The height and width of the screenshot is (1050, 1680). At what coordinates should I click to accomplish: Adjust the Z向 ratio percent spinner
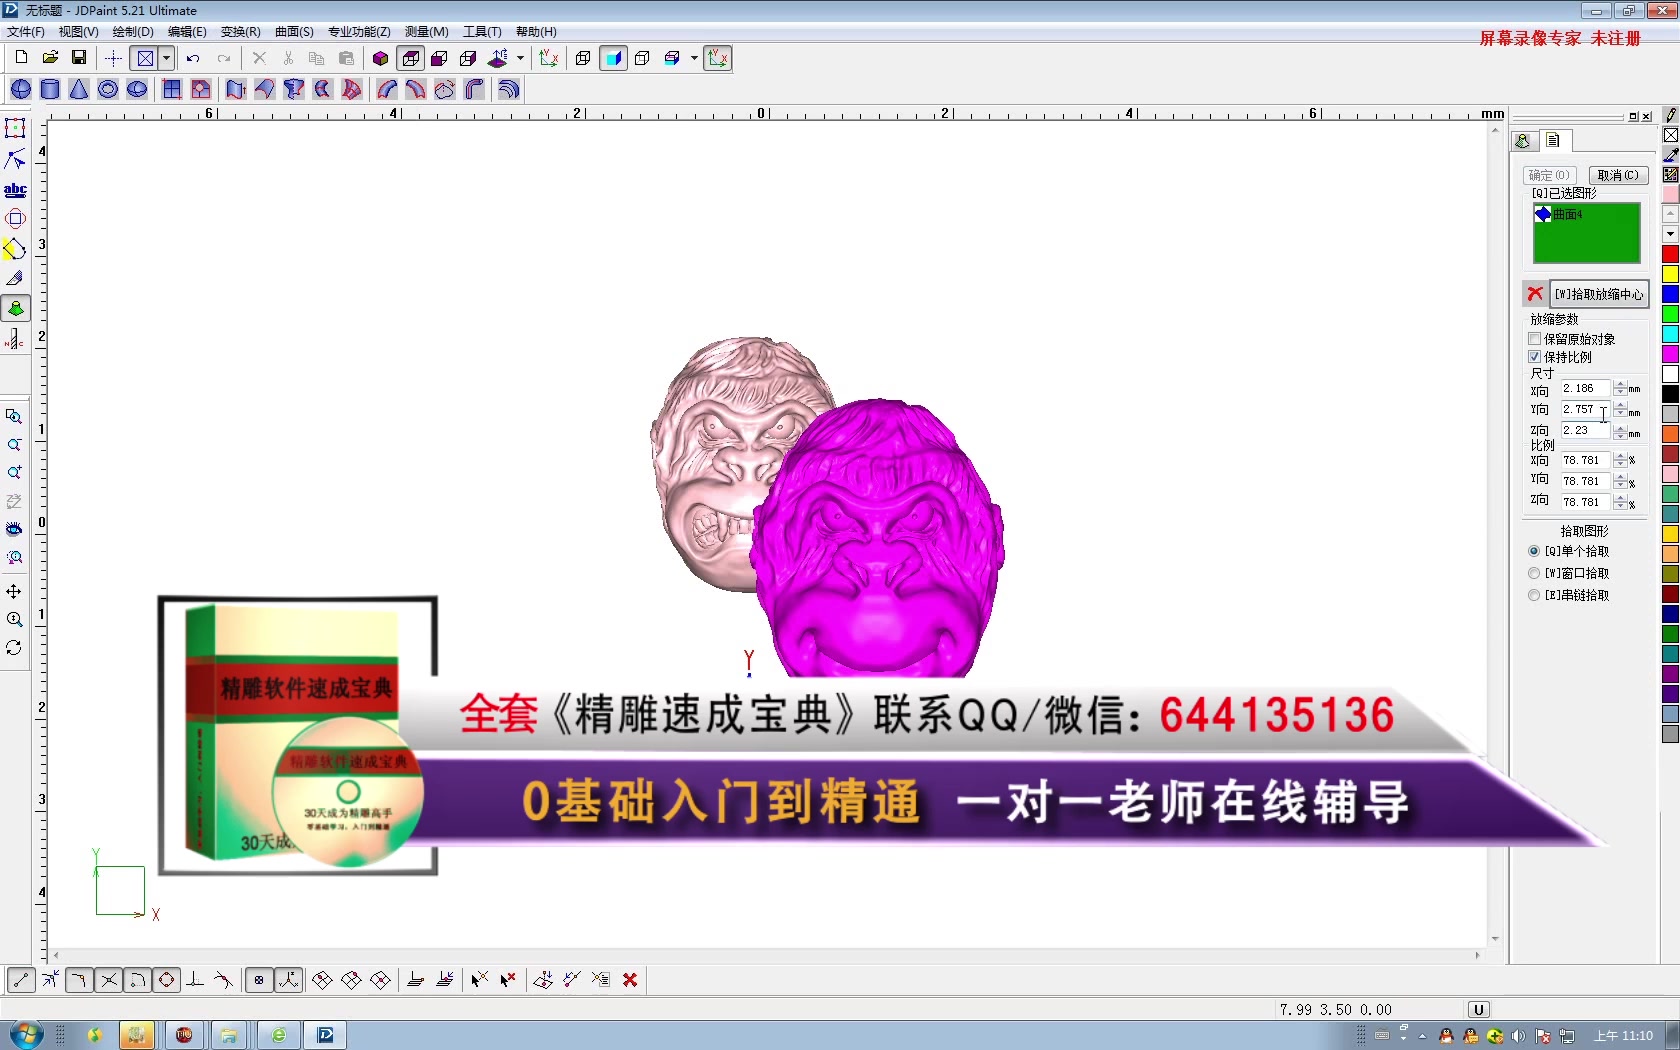click(x=1620, y=502)
